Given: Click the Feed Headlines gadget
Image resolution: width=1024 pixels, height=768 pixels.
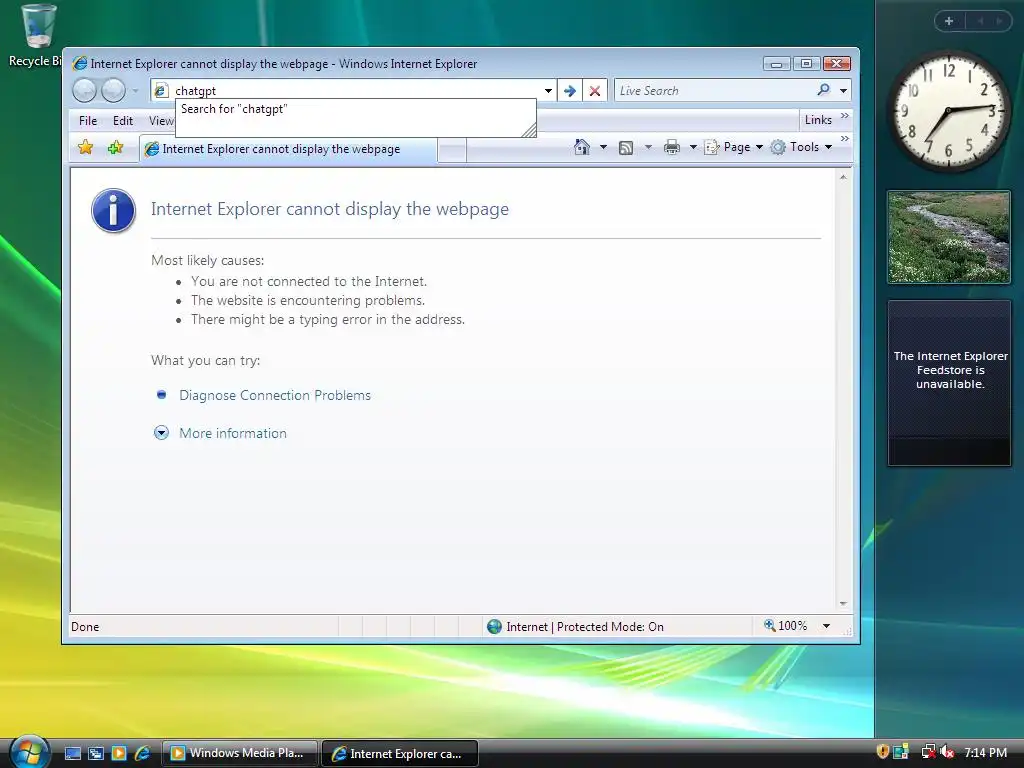Looking at the screenshot, I should pos(949,383).
